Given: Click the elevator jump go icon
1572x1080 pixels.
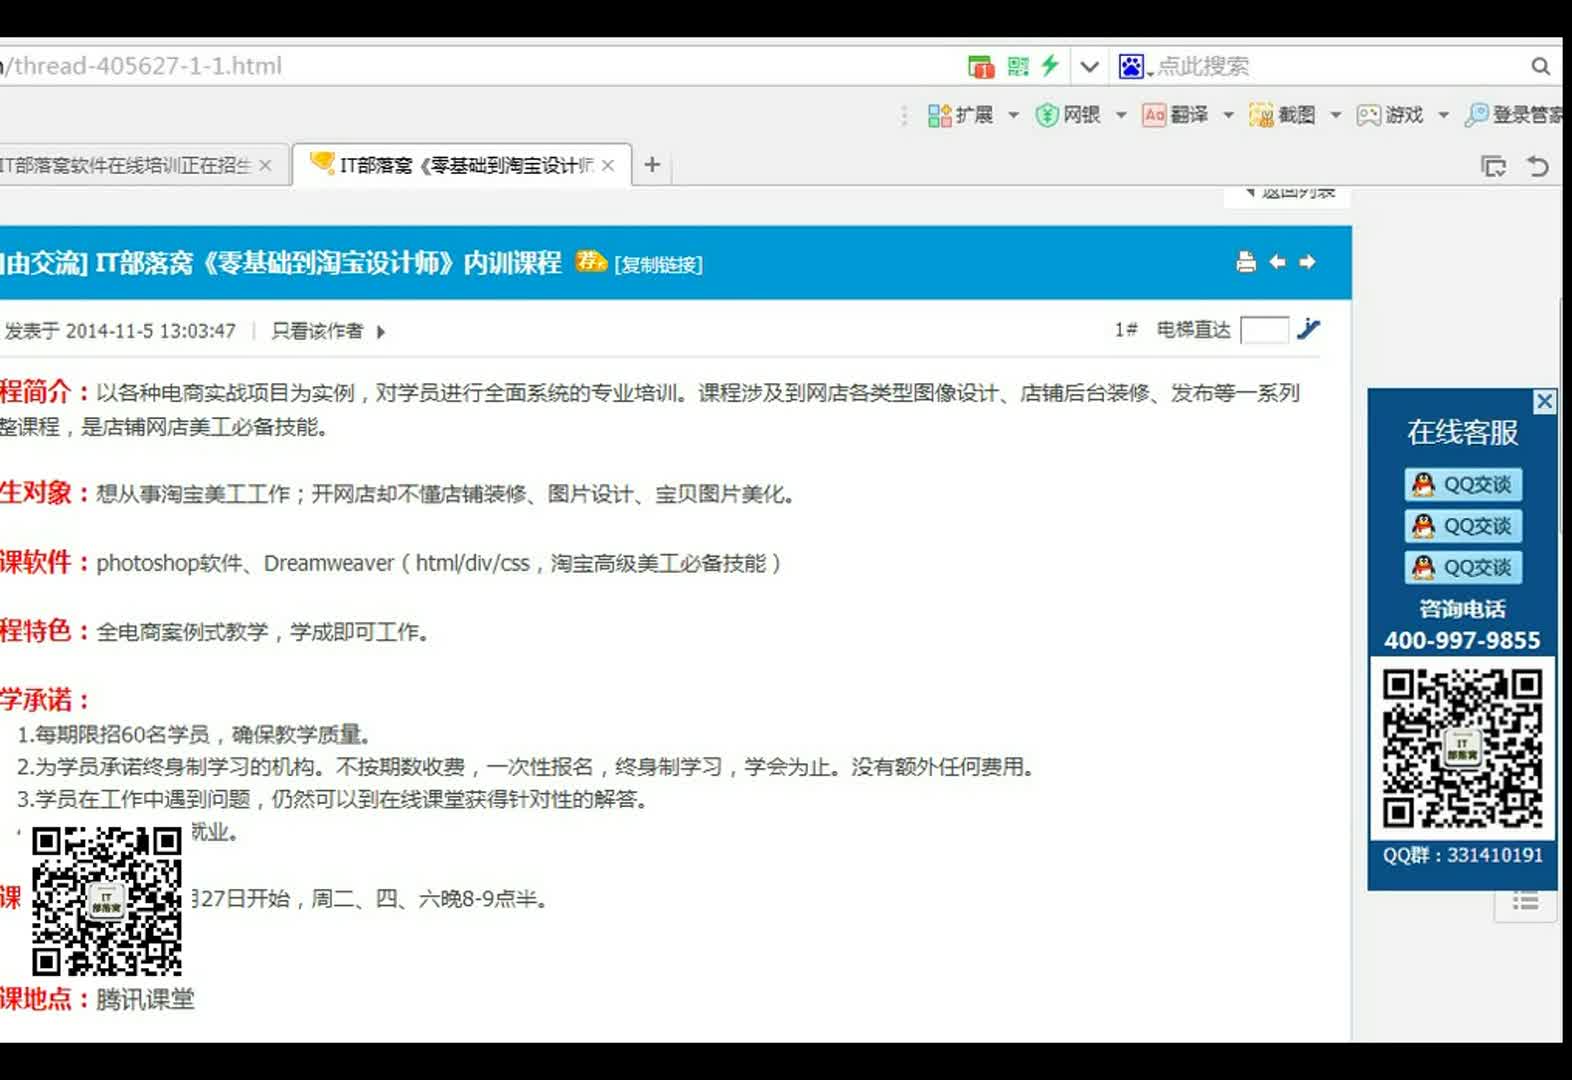Looking at the screenshot, I should pos(1309,329).
